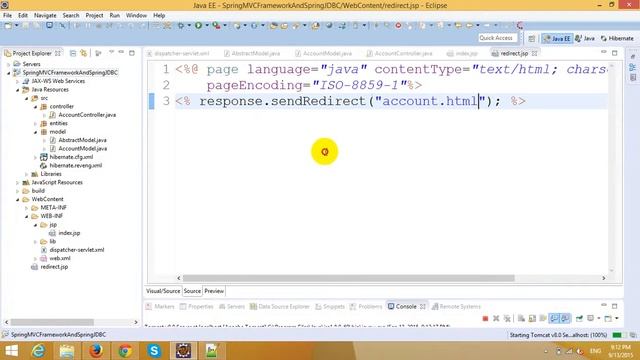Click the Debug bug icon in toolbar
Viewport: 640px width, 360px height.
coord(181,25)
